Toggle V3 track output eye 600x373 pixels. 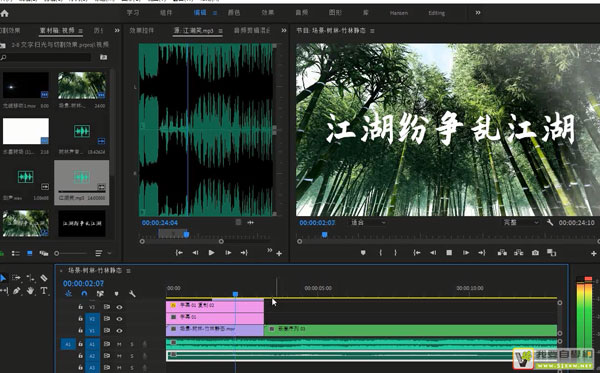pyautogui.click(x=119, y=307)
